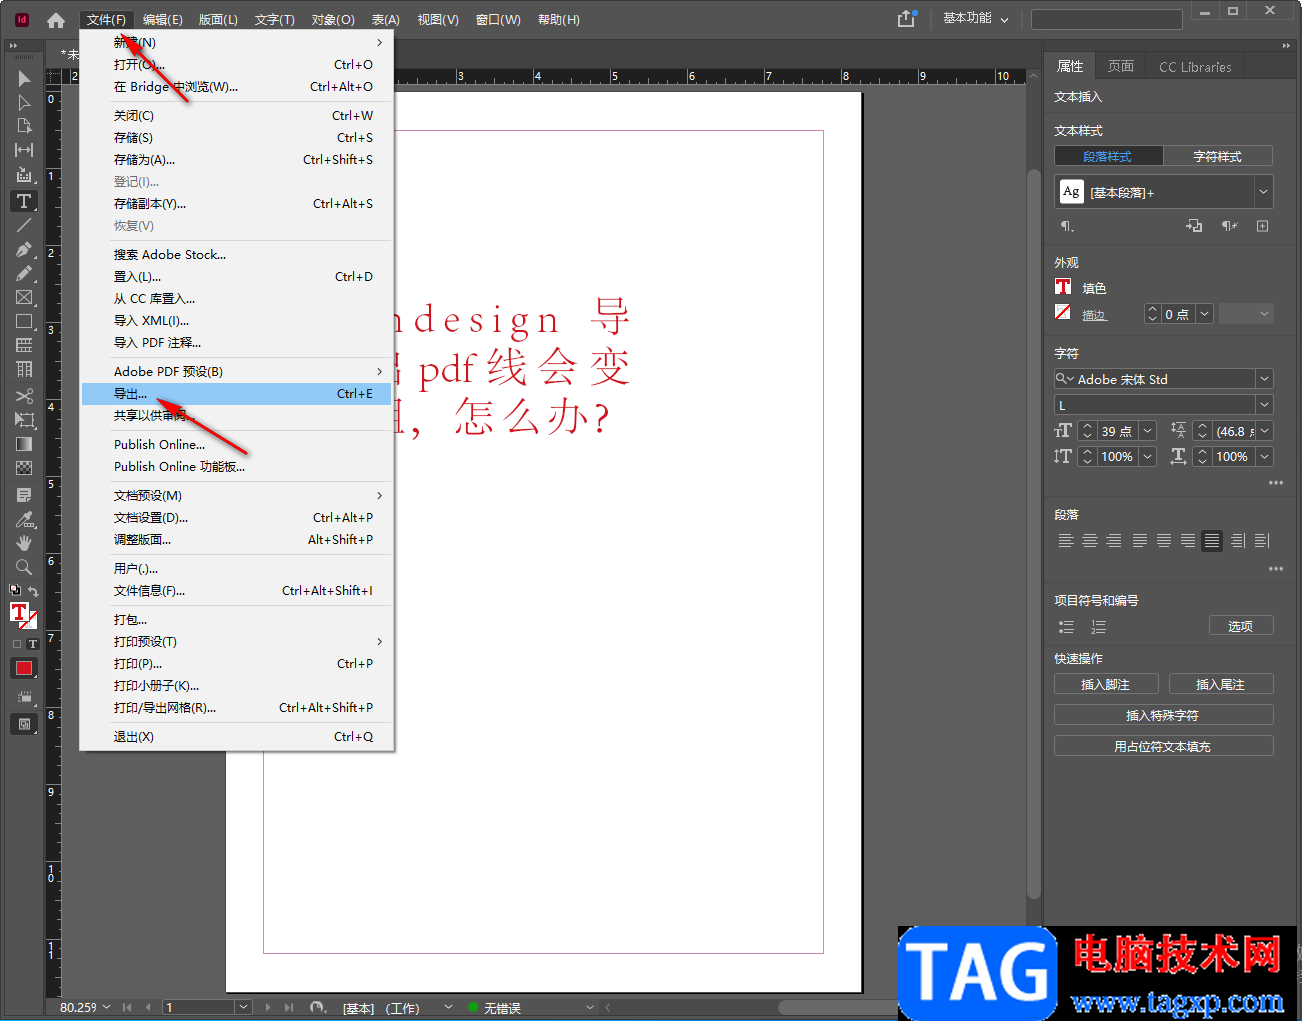This screenshot has width=1302, height=1021.
Task: Select the Line tool
Action: click(24, 225)
